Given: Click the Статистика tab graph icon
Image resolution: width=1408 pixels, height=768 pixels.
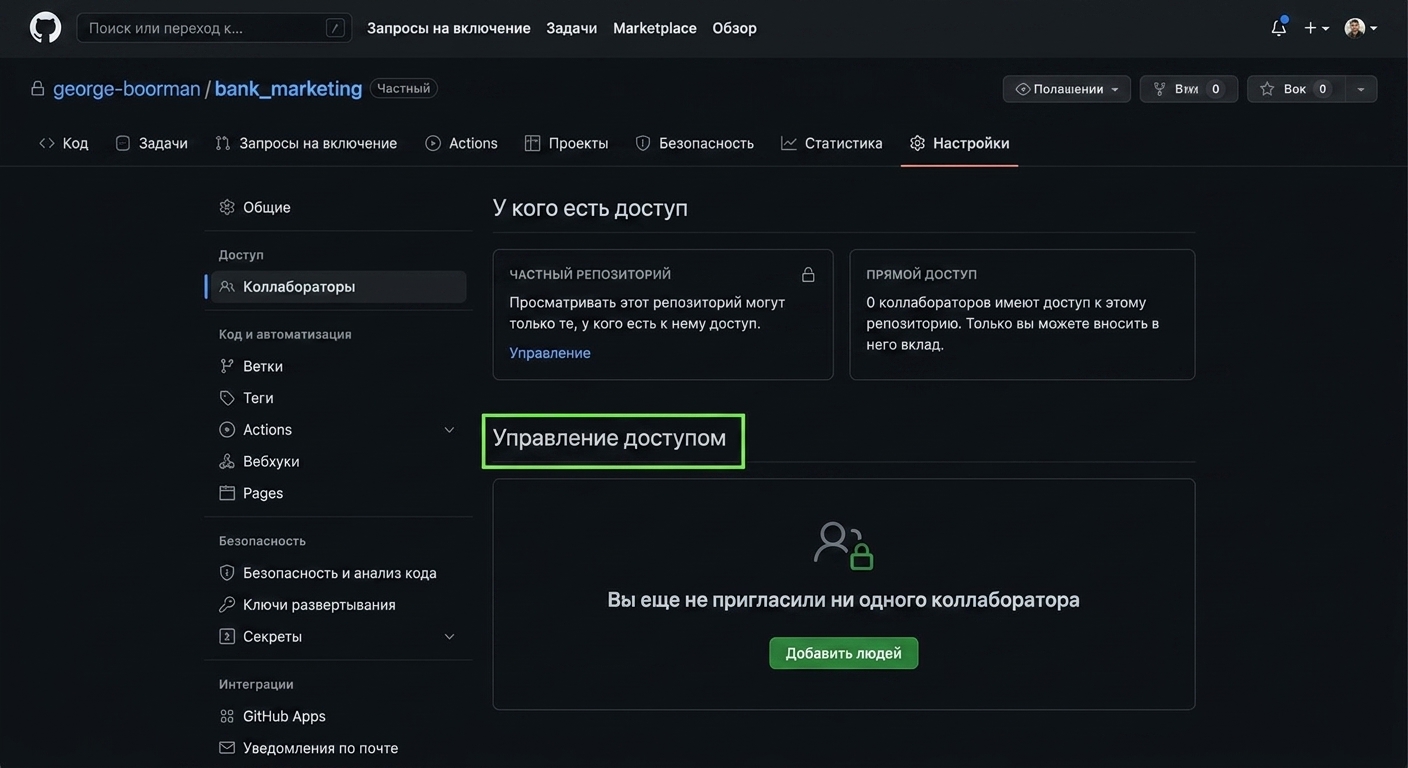Looking at the screenshot, I should click(x=789, y=143).
